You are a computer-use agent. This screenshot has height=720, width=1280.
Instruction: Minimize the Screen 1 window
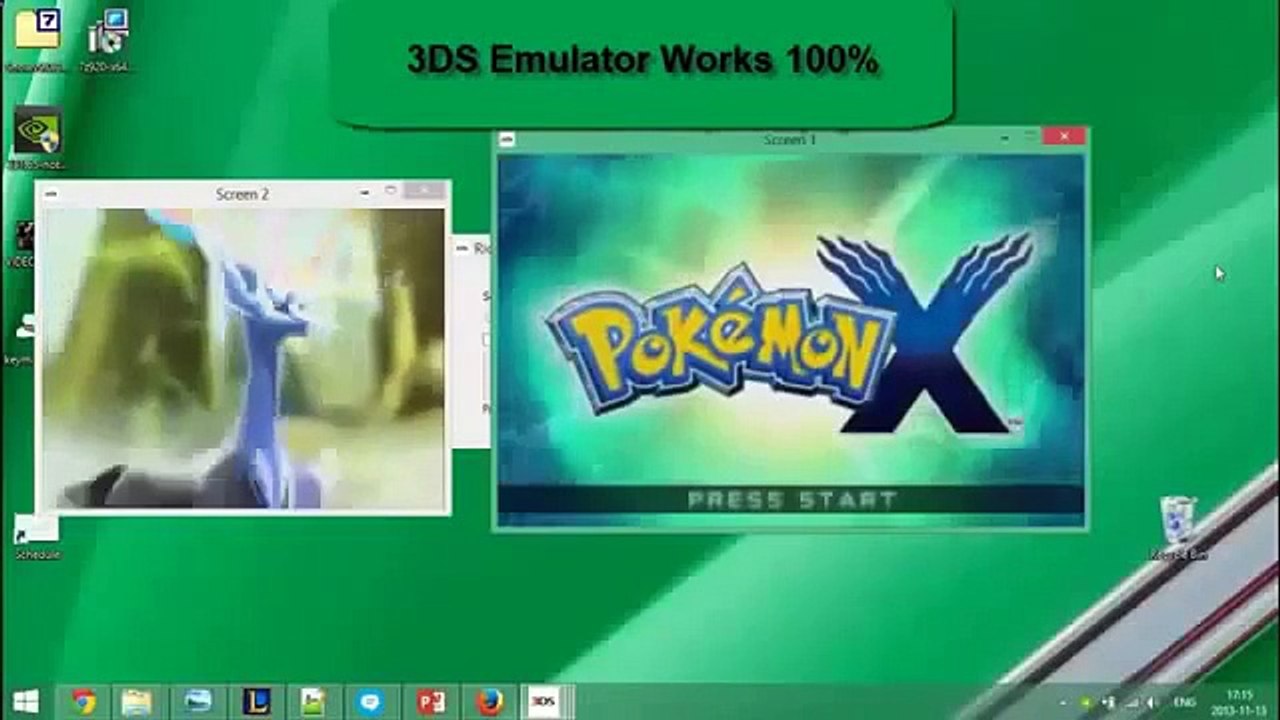[x=1006, y=137]
